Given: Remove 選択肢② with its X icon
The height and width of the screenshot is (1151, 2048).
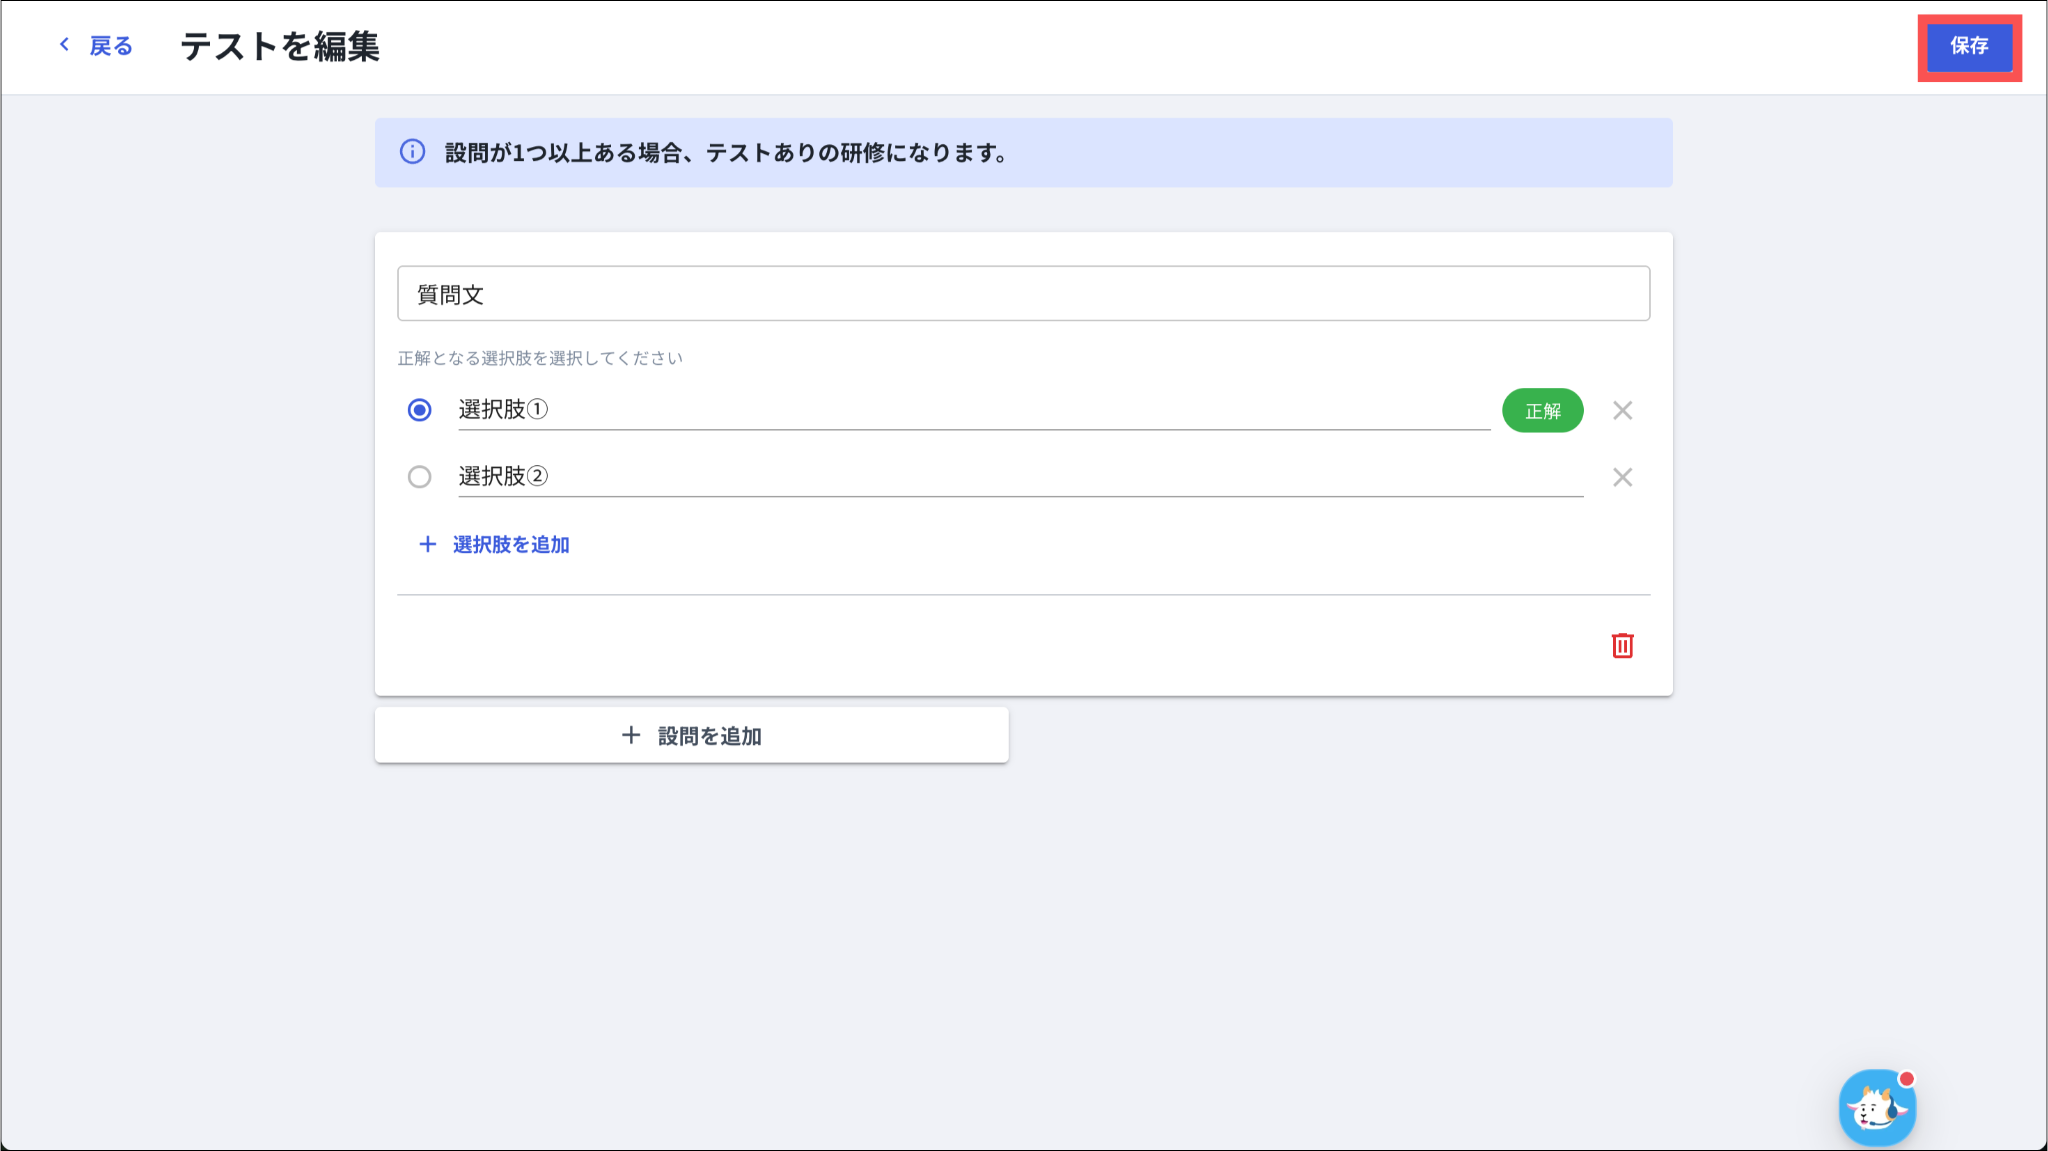Looking at the screenshot, I should tap(1622, 478).
